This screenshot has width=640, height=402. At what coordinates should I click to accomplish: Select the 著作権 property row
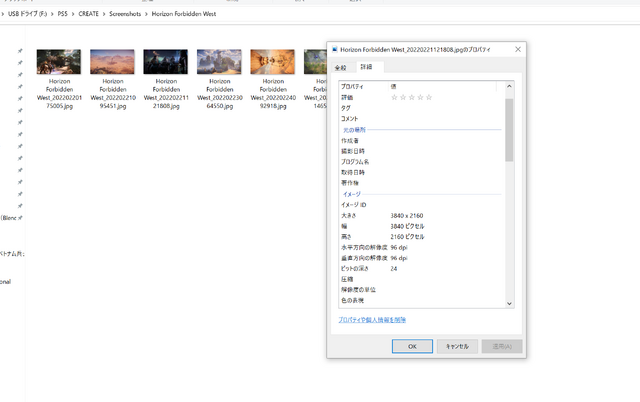tap(421, 183)
